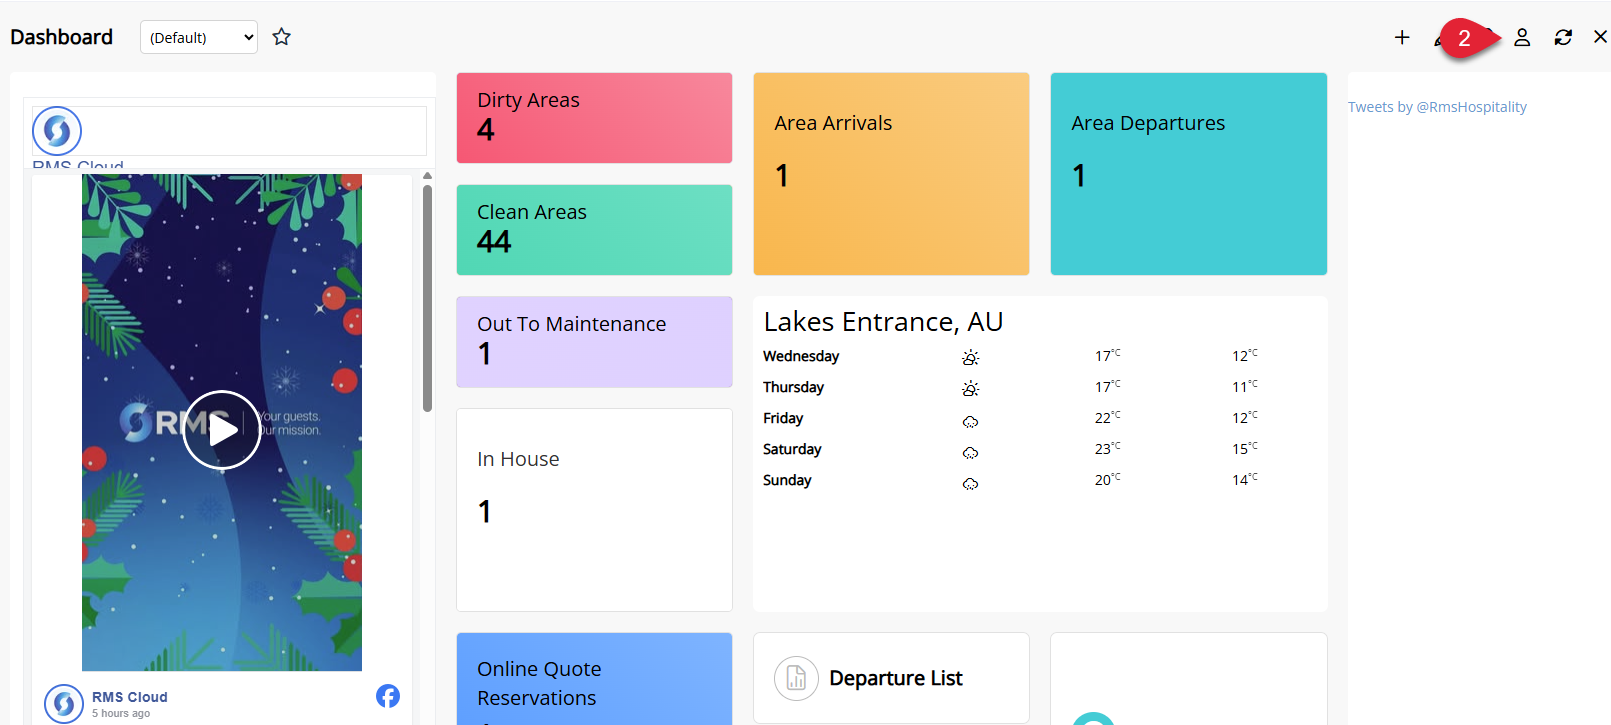Play the RMS Cloud video
This screenshot has height=725, width=1611.
coord(222,430)
